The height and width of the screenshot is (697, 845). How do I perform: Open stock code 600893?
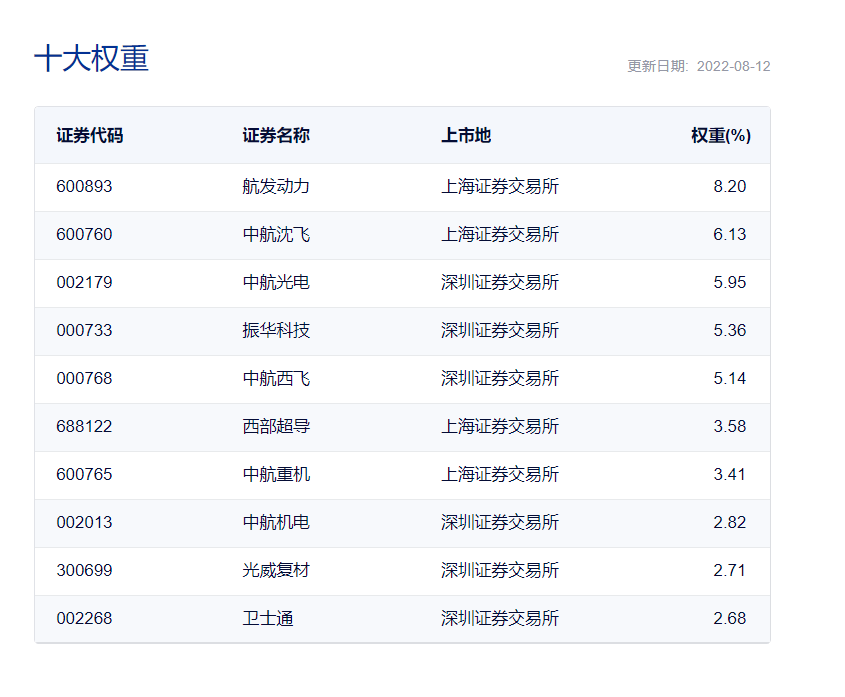tap(85, 187)
